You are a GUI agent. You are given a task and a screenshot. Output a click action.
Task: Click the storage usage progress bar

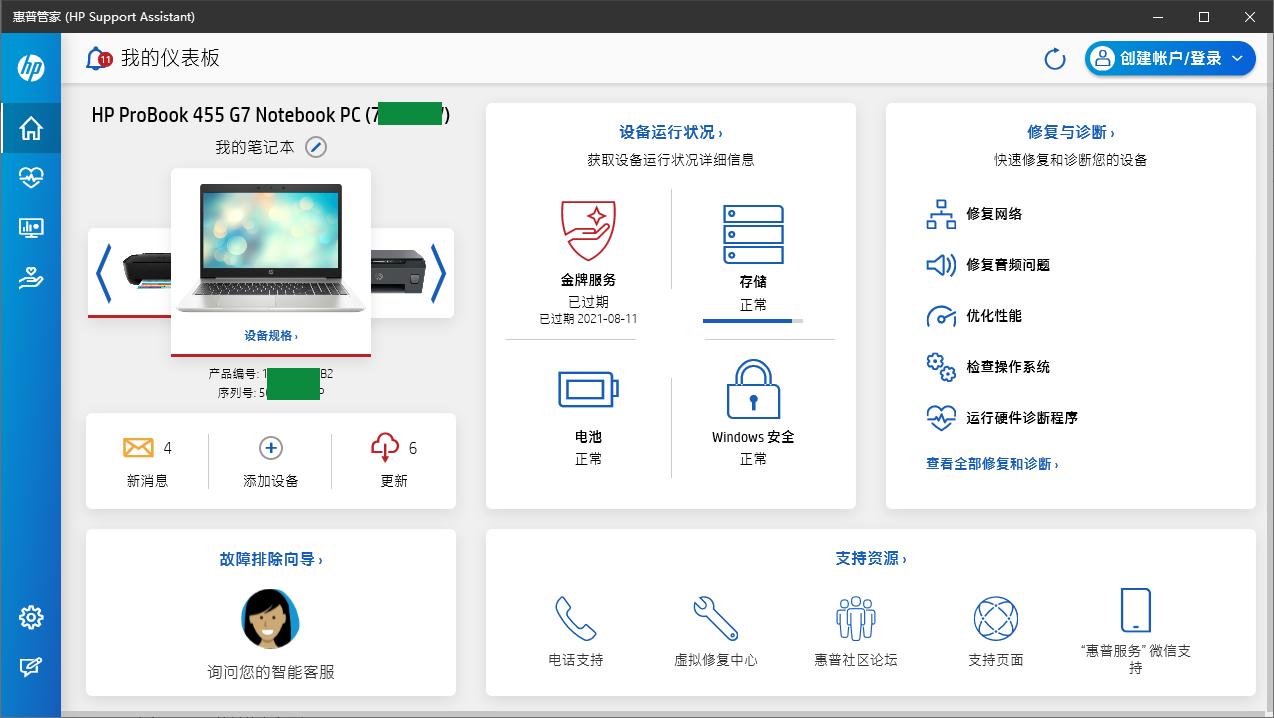coord(753,321)
